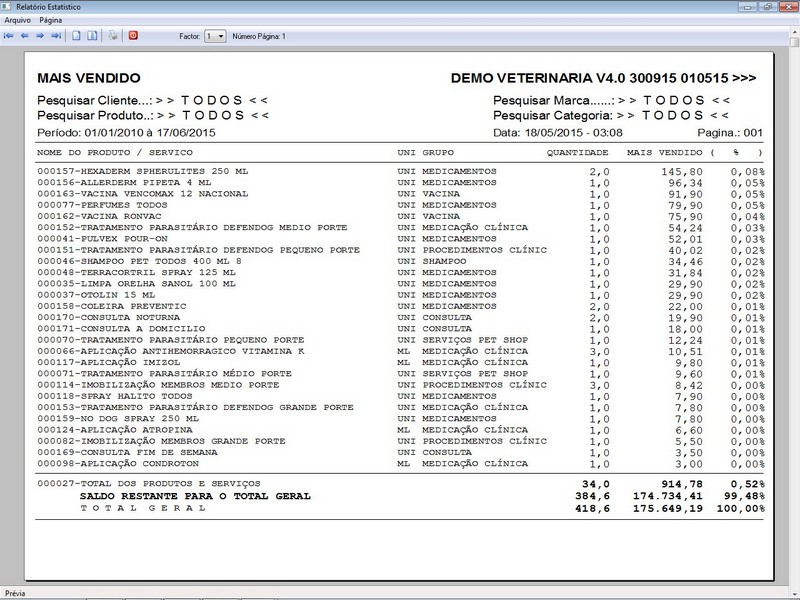The image size is (800, 600).
Task: Click SALDO RESTANTE PARA O TOTAL GERAL
Action: point(195,496)
